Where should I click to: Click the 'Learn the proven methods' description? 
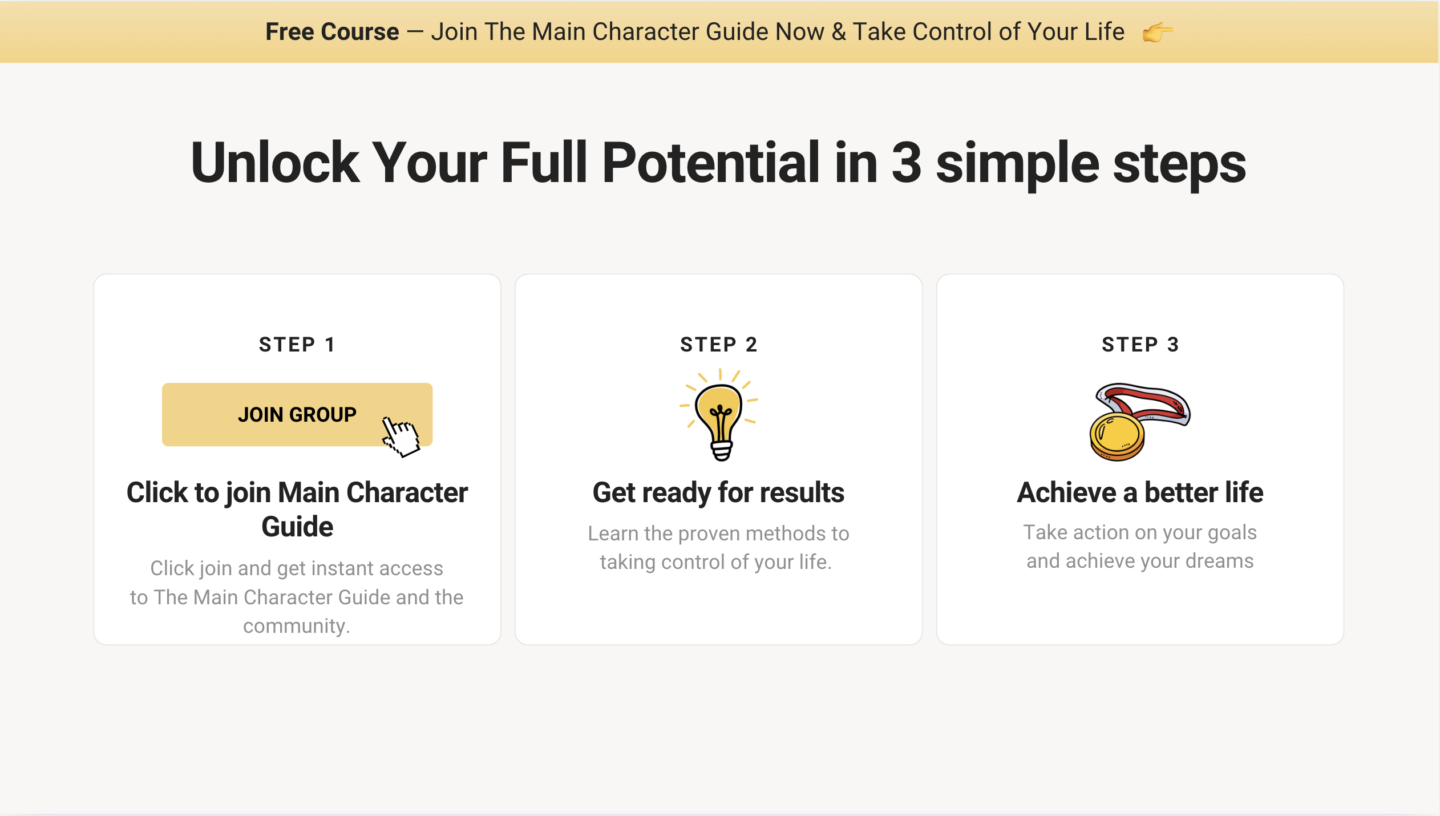click(x=718, y=548)
